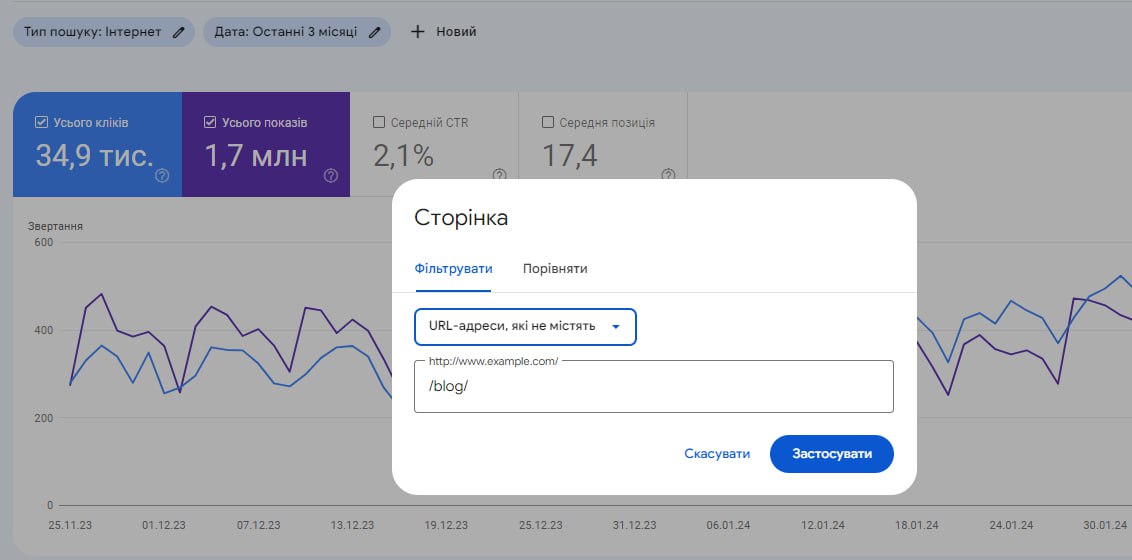Edit the search type filter pencil icon
Viewport: 1132px width, 560px height.
point(178,32)
